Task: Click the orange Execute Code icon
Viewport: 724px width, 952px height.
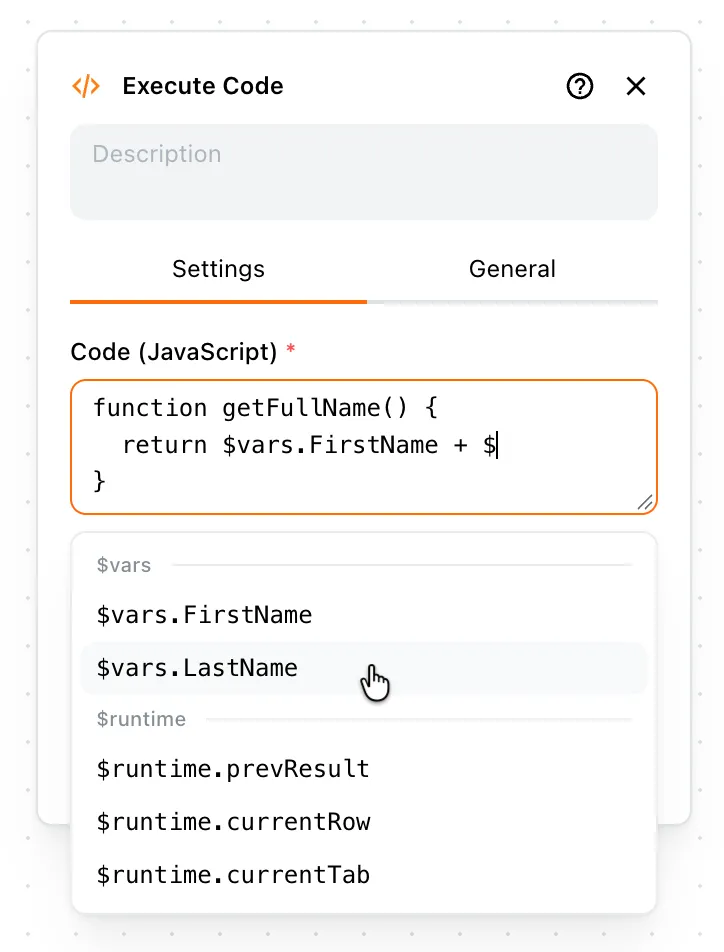Action: coord(86,86)
